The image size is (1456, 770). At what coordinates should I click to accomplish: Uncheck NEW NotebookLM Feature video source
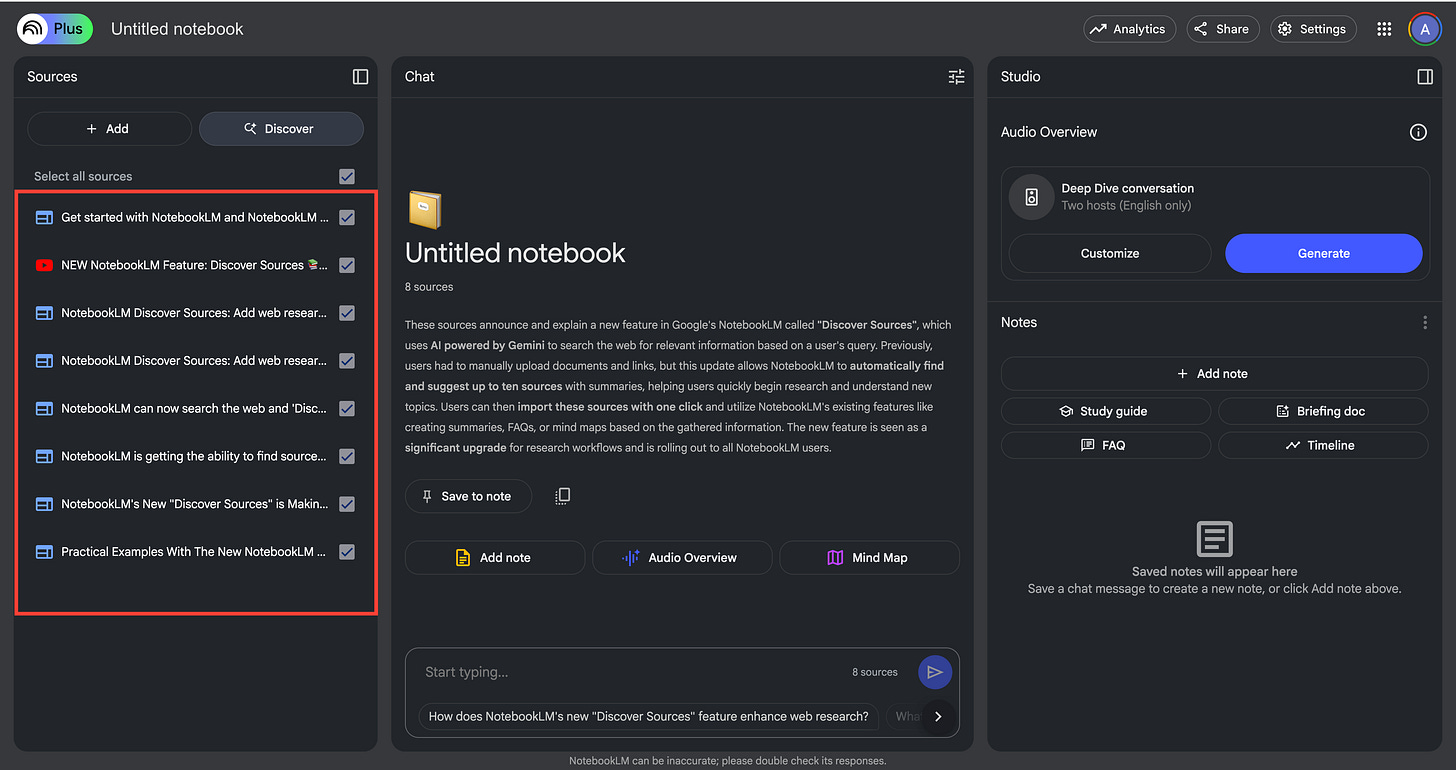347,265
